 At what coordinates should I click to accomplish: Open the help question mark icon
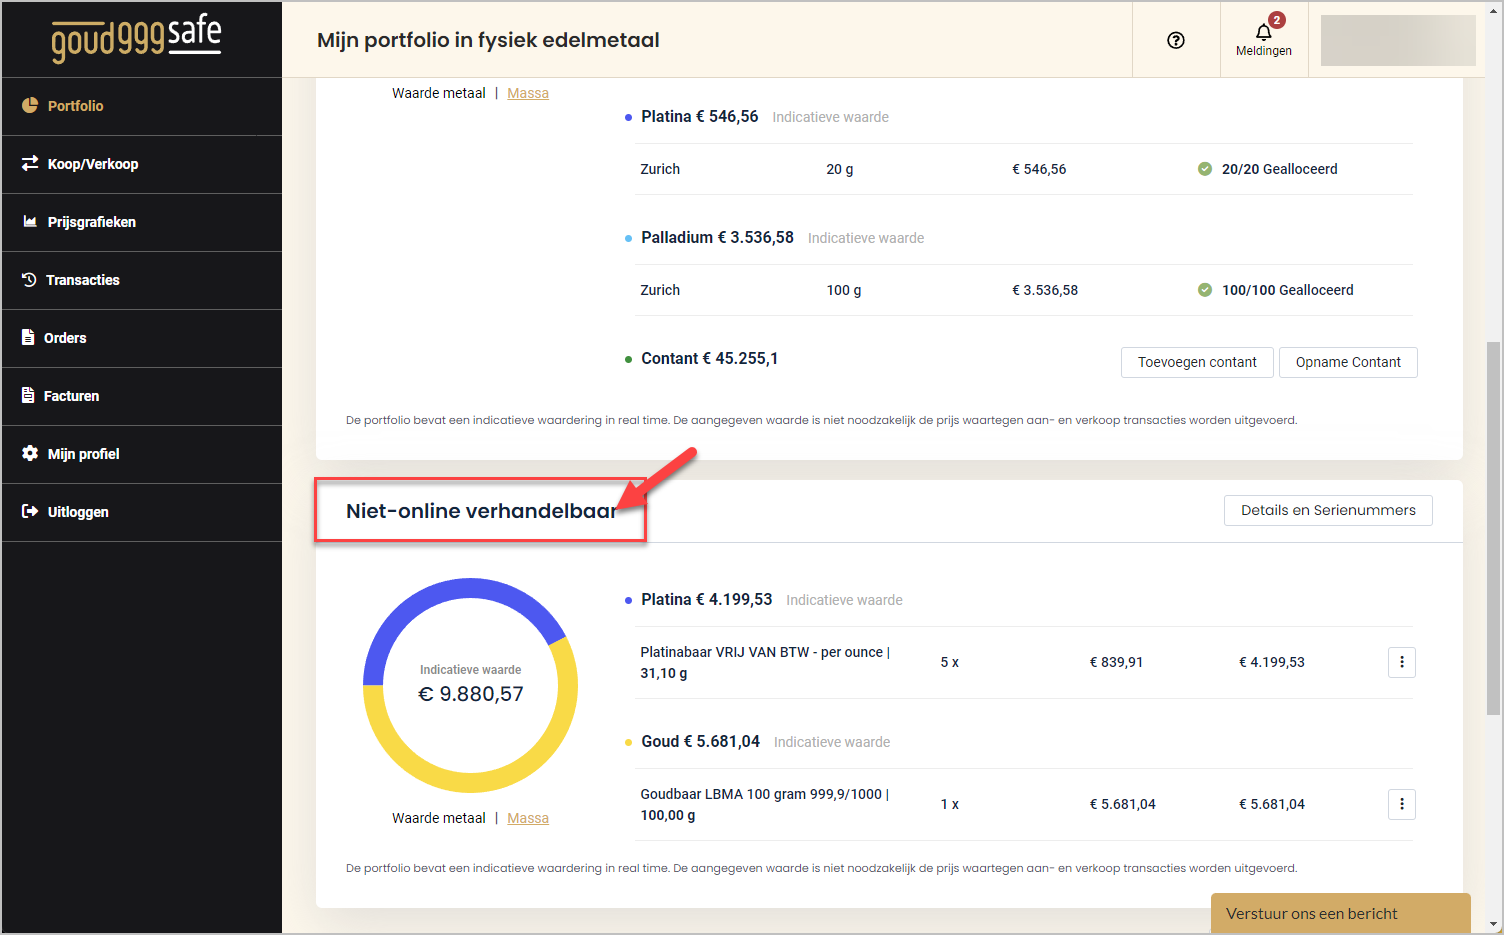pyautogui.click(x=1176, y=40)
